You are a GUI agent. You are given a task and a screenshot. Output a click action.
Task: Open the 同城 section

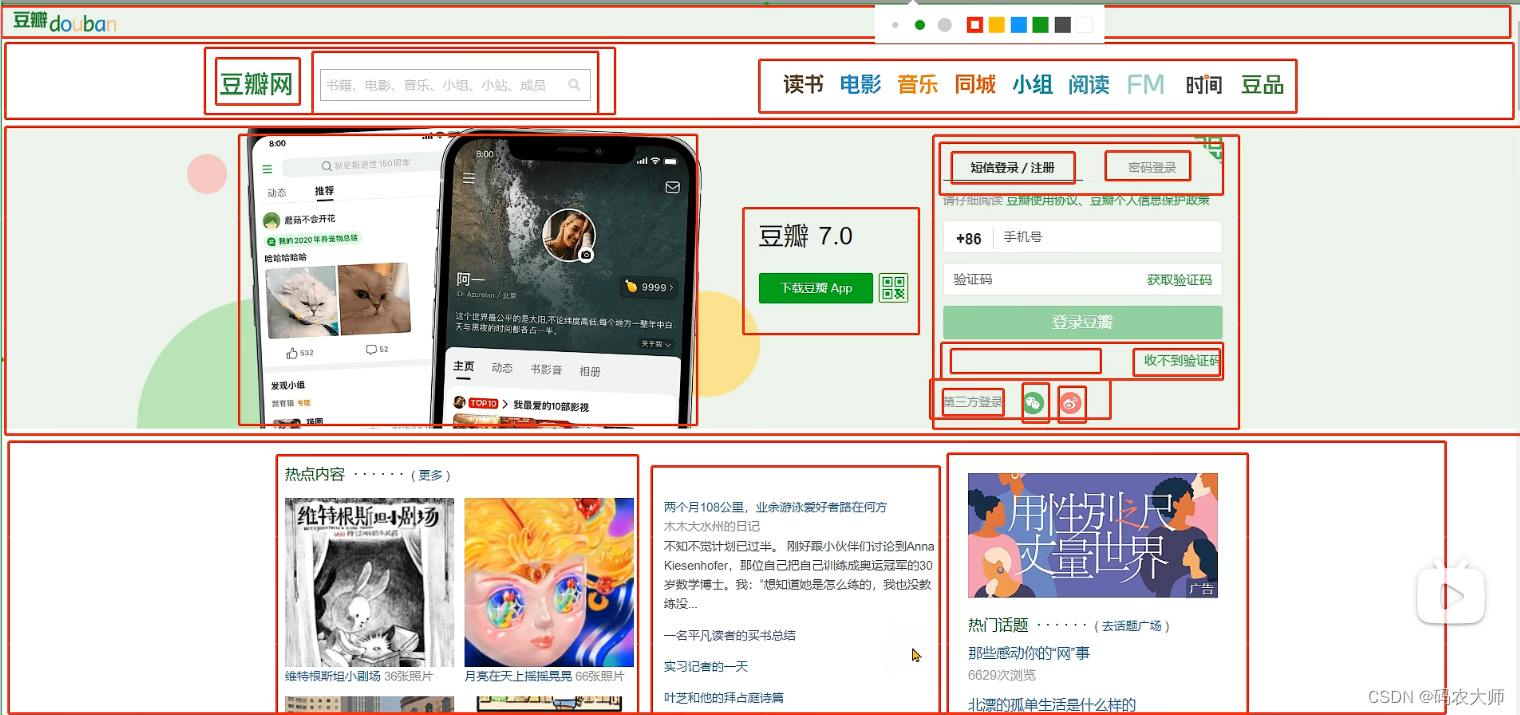(975, 85)
